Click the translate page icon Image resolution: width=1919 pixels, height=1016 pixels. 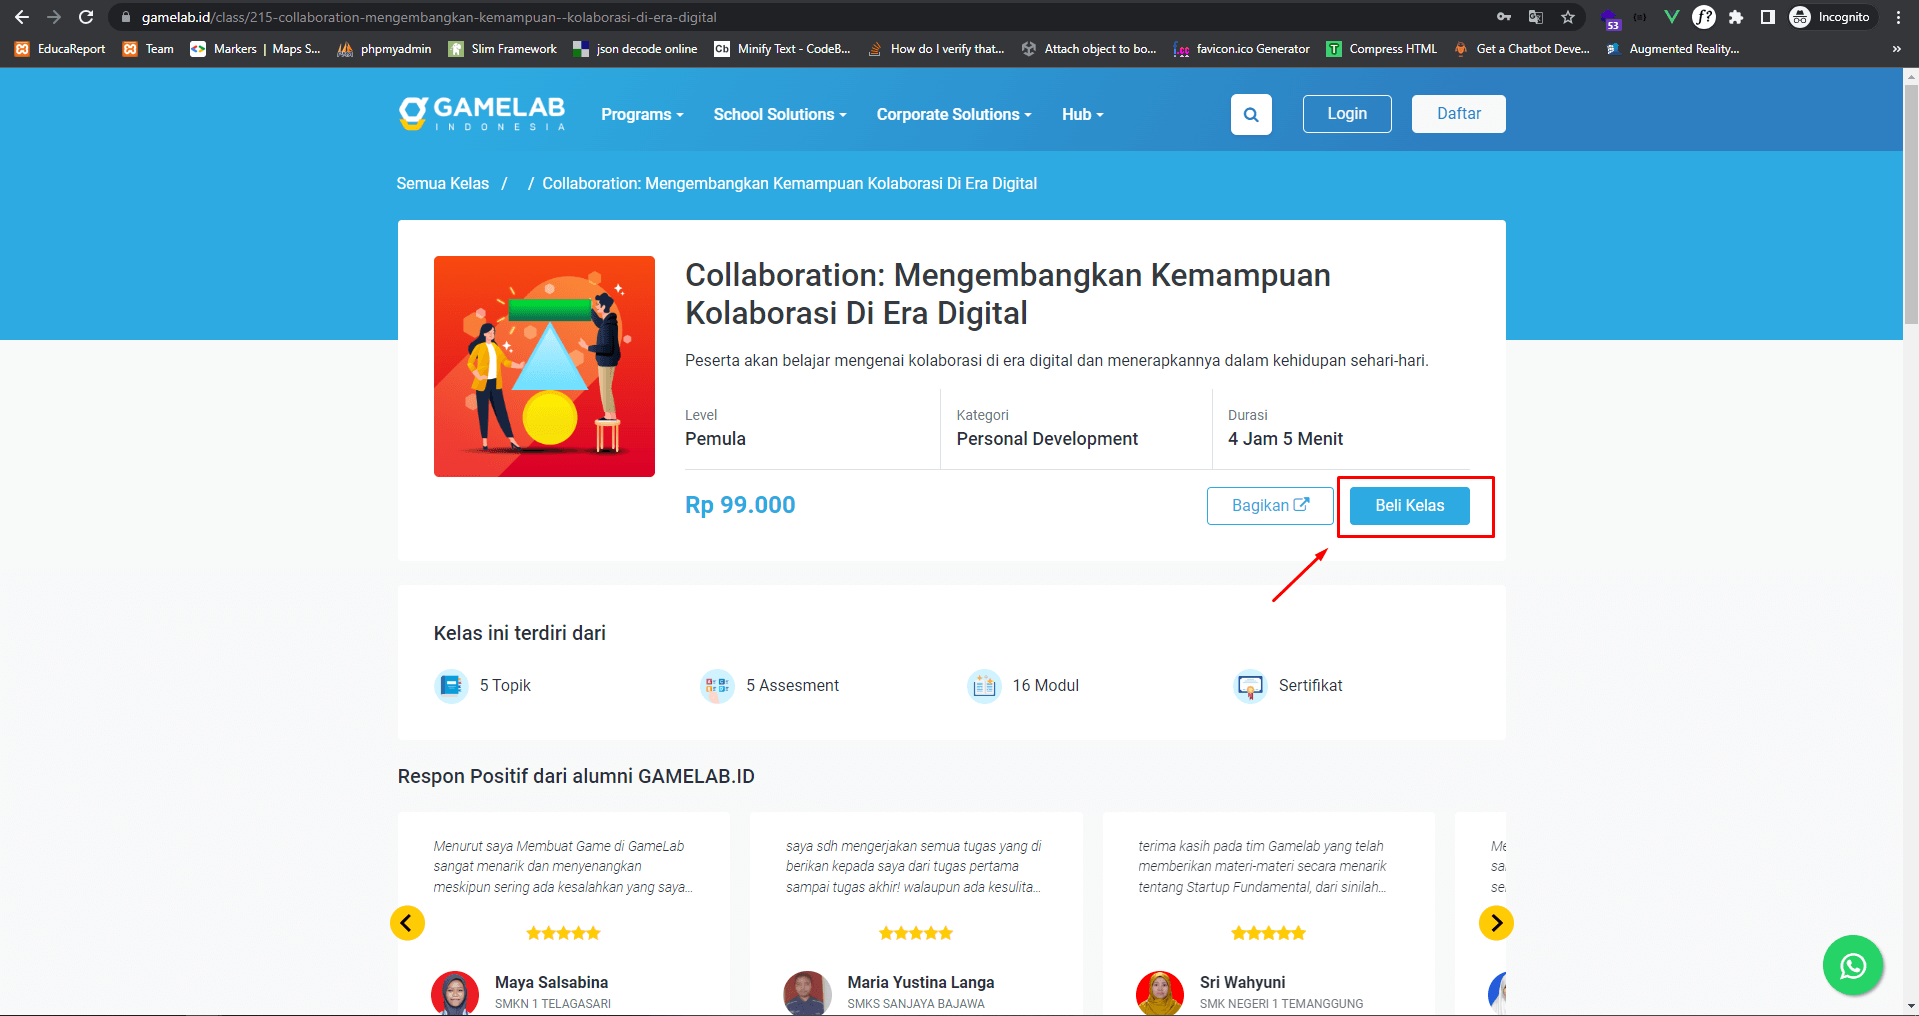point(1536,17)
